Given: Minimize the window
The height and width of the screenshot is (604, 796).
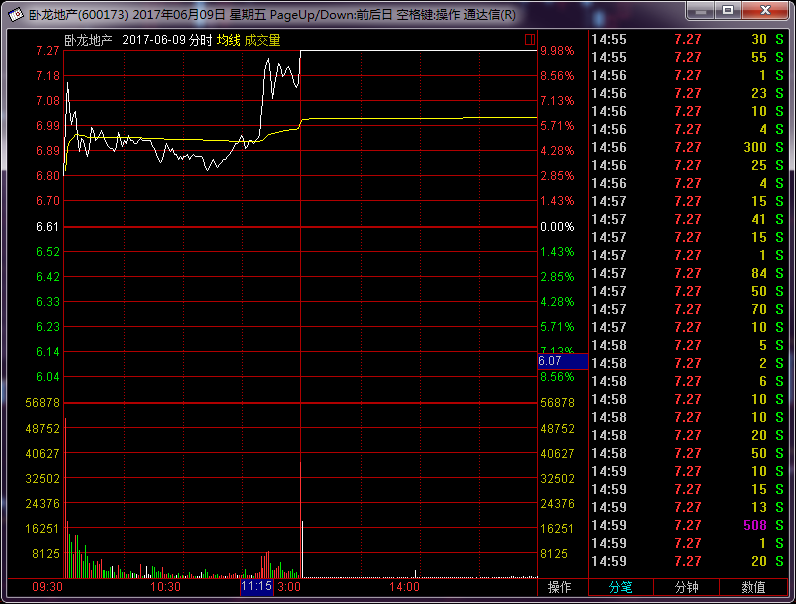Looking at the screenshot, I should [x=701, y=11].
